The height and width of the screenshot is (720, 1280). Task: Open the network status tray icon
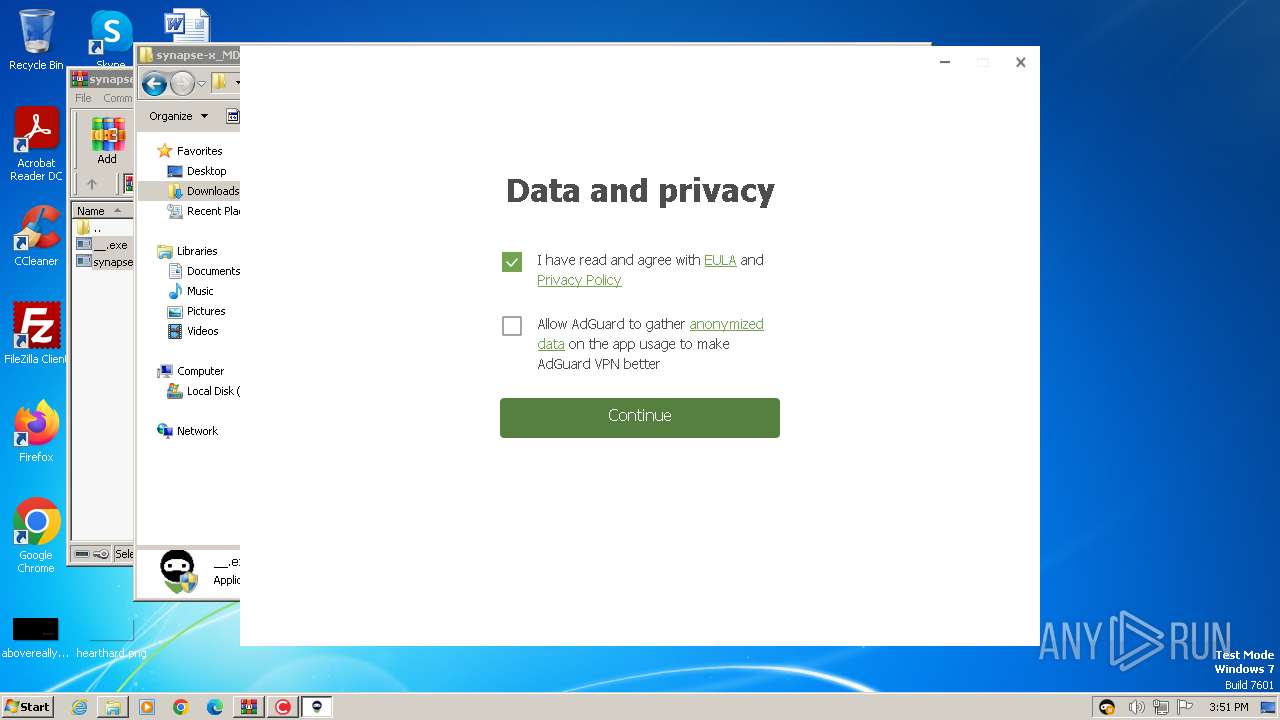coord(1161,707)
